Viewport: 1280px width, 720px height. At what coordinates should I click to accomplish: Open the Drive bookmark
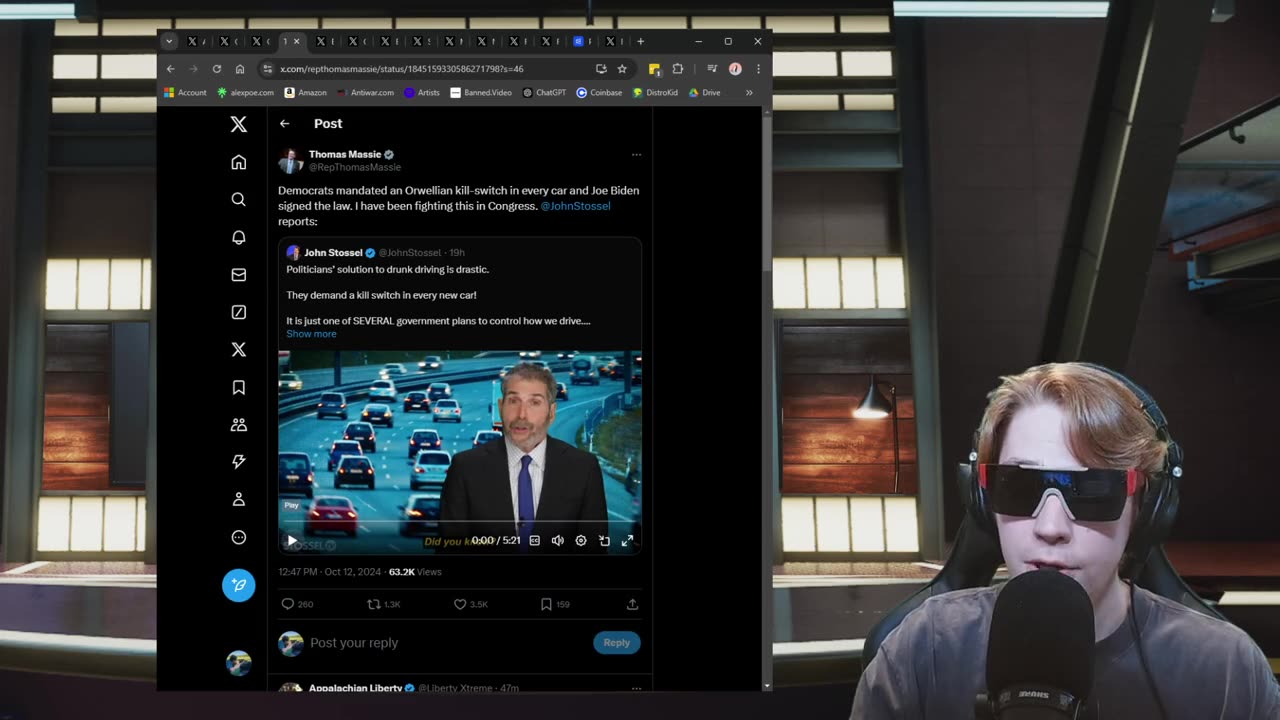click(704, 93)
